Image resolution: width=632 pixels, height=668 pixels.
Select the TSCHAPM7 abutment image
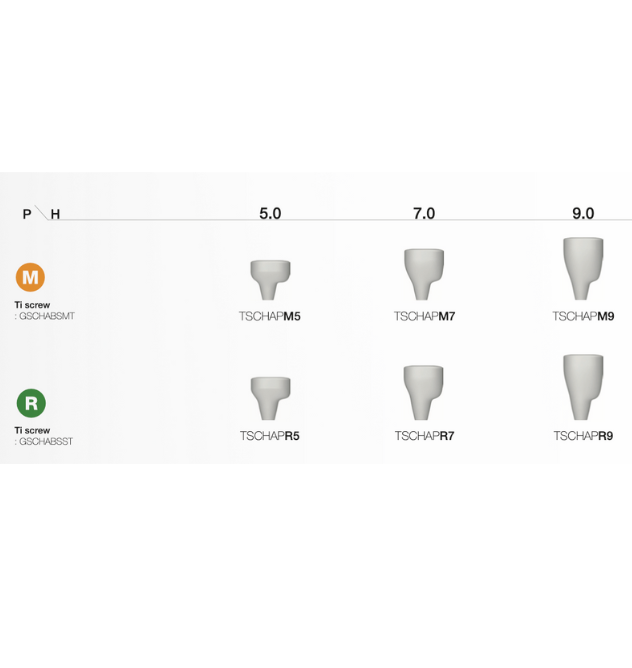tap(424, 273)
